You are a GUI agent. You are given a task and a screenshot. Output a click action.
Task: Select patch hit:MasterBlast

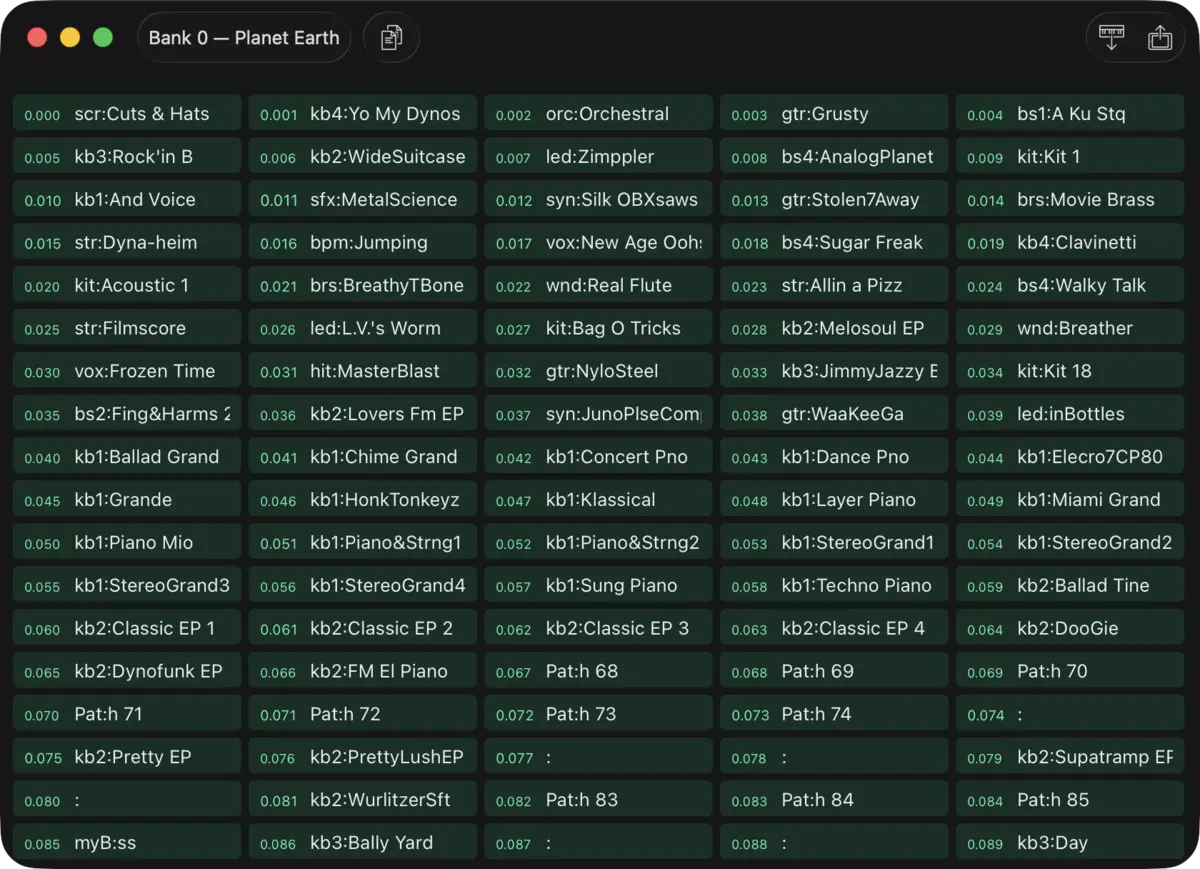[x=364, y=371]
